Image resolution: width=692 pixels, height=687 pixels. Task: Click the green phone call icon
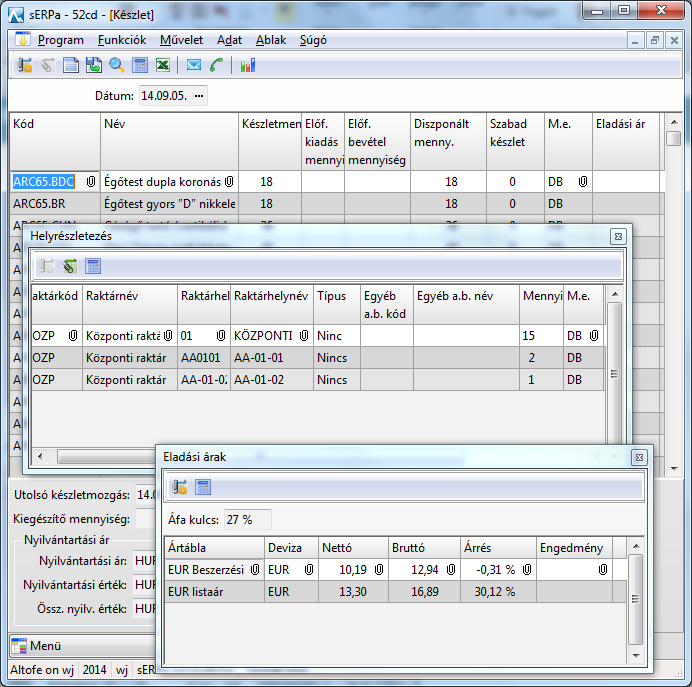click(x=216, y=65)
